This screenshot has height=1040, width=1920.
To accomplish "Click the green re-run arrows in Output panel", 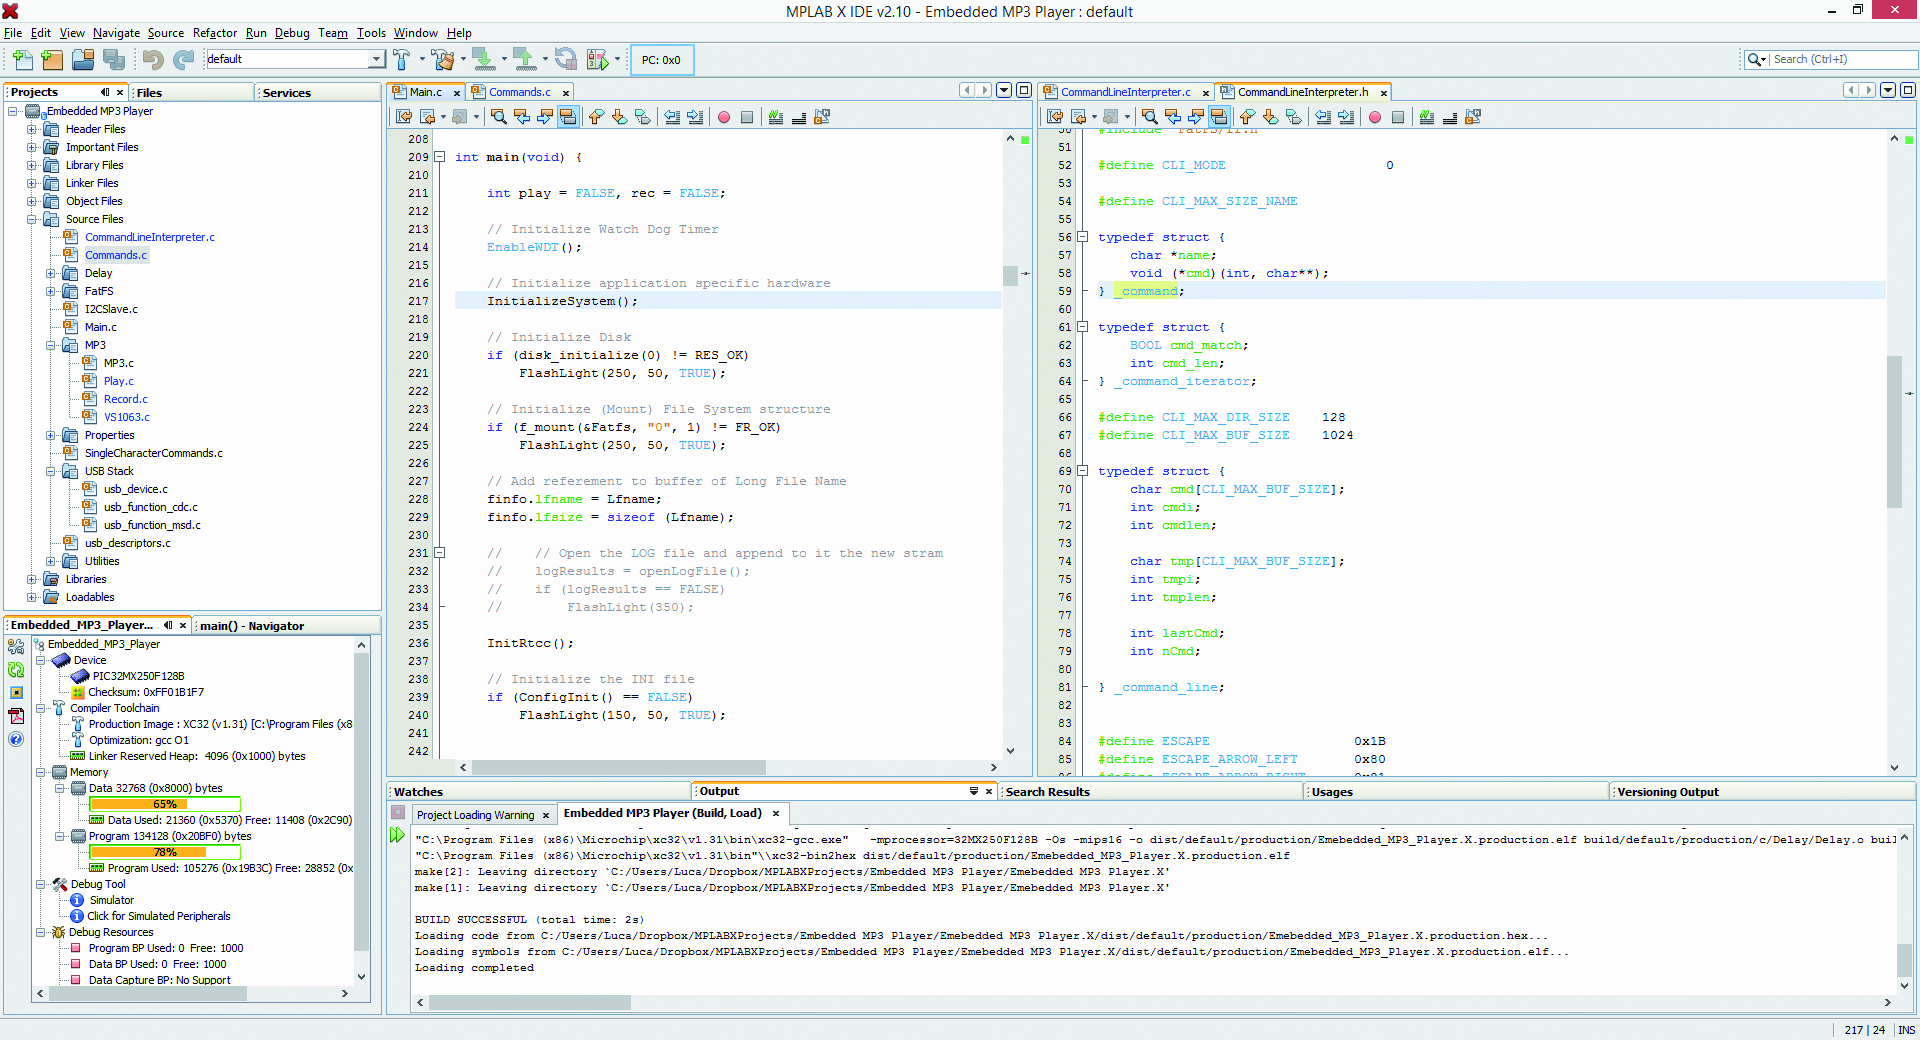I will point(397,835).
